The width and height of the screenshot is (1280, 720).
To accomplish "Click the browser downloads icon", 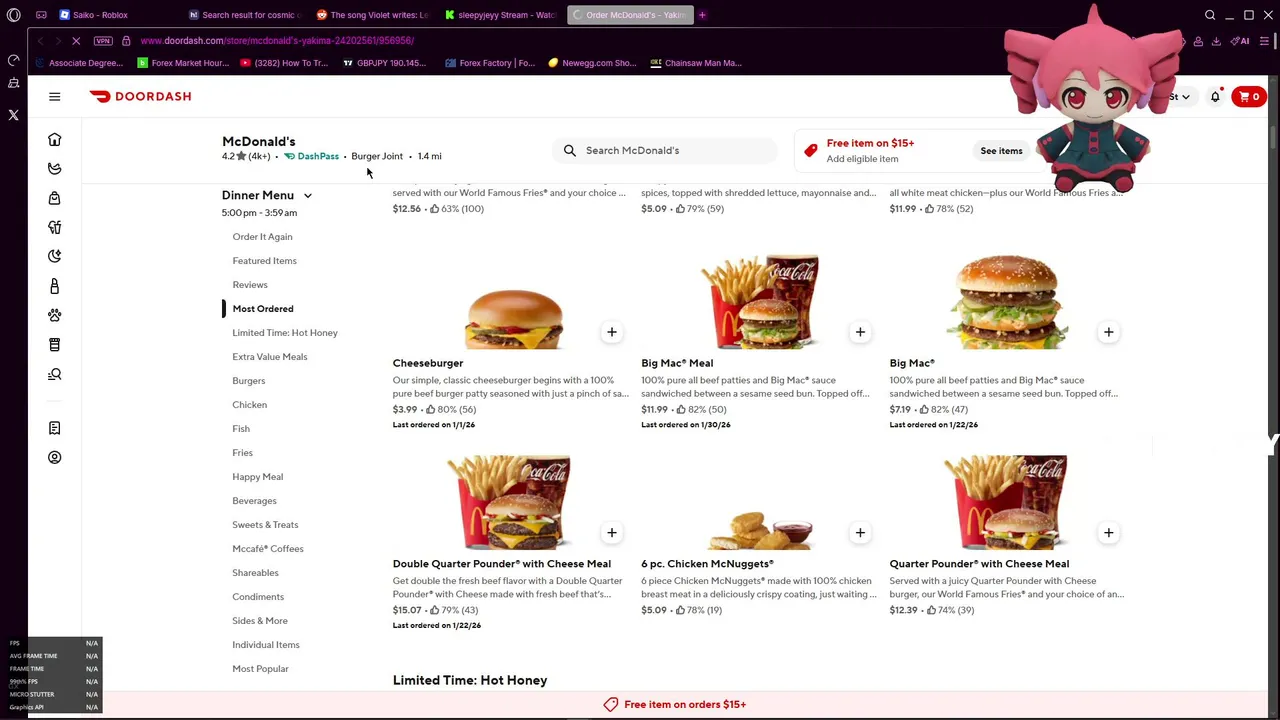I will pyautogui.click(x=1216, y=41).
